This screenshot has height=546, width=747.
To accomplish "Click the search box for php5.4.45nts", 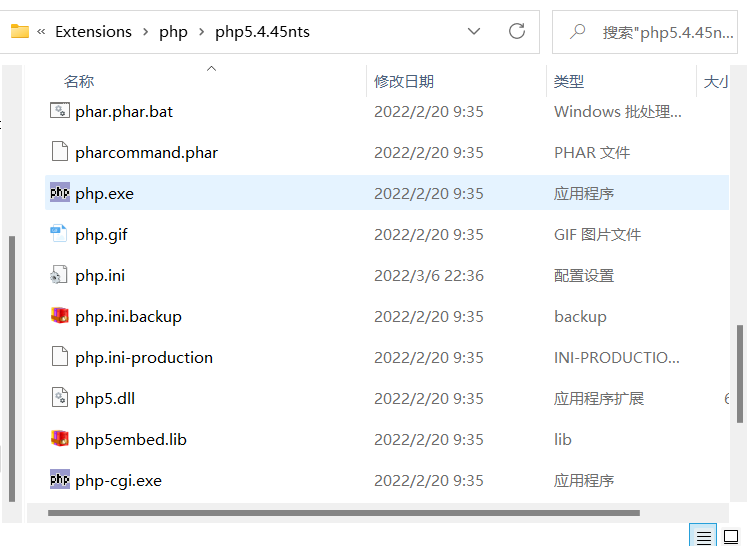I will (645, 32).
